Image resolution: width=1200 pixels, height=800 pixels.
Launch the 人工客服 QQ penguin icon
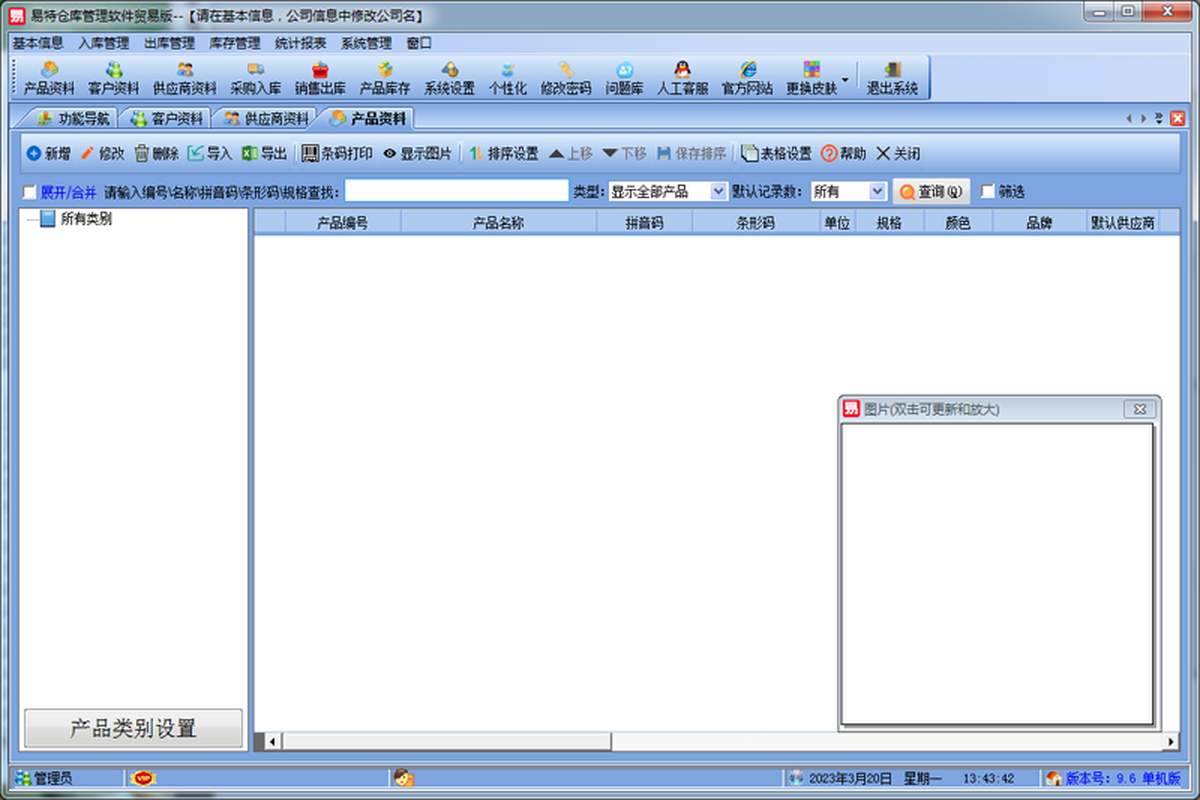tap(682, 78)
